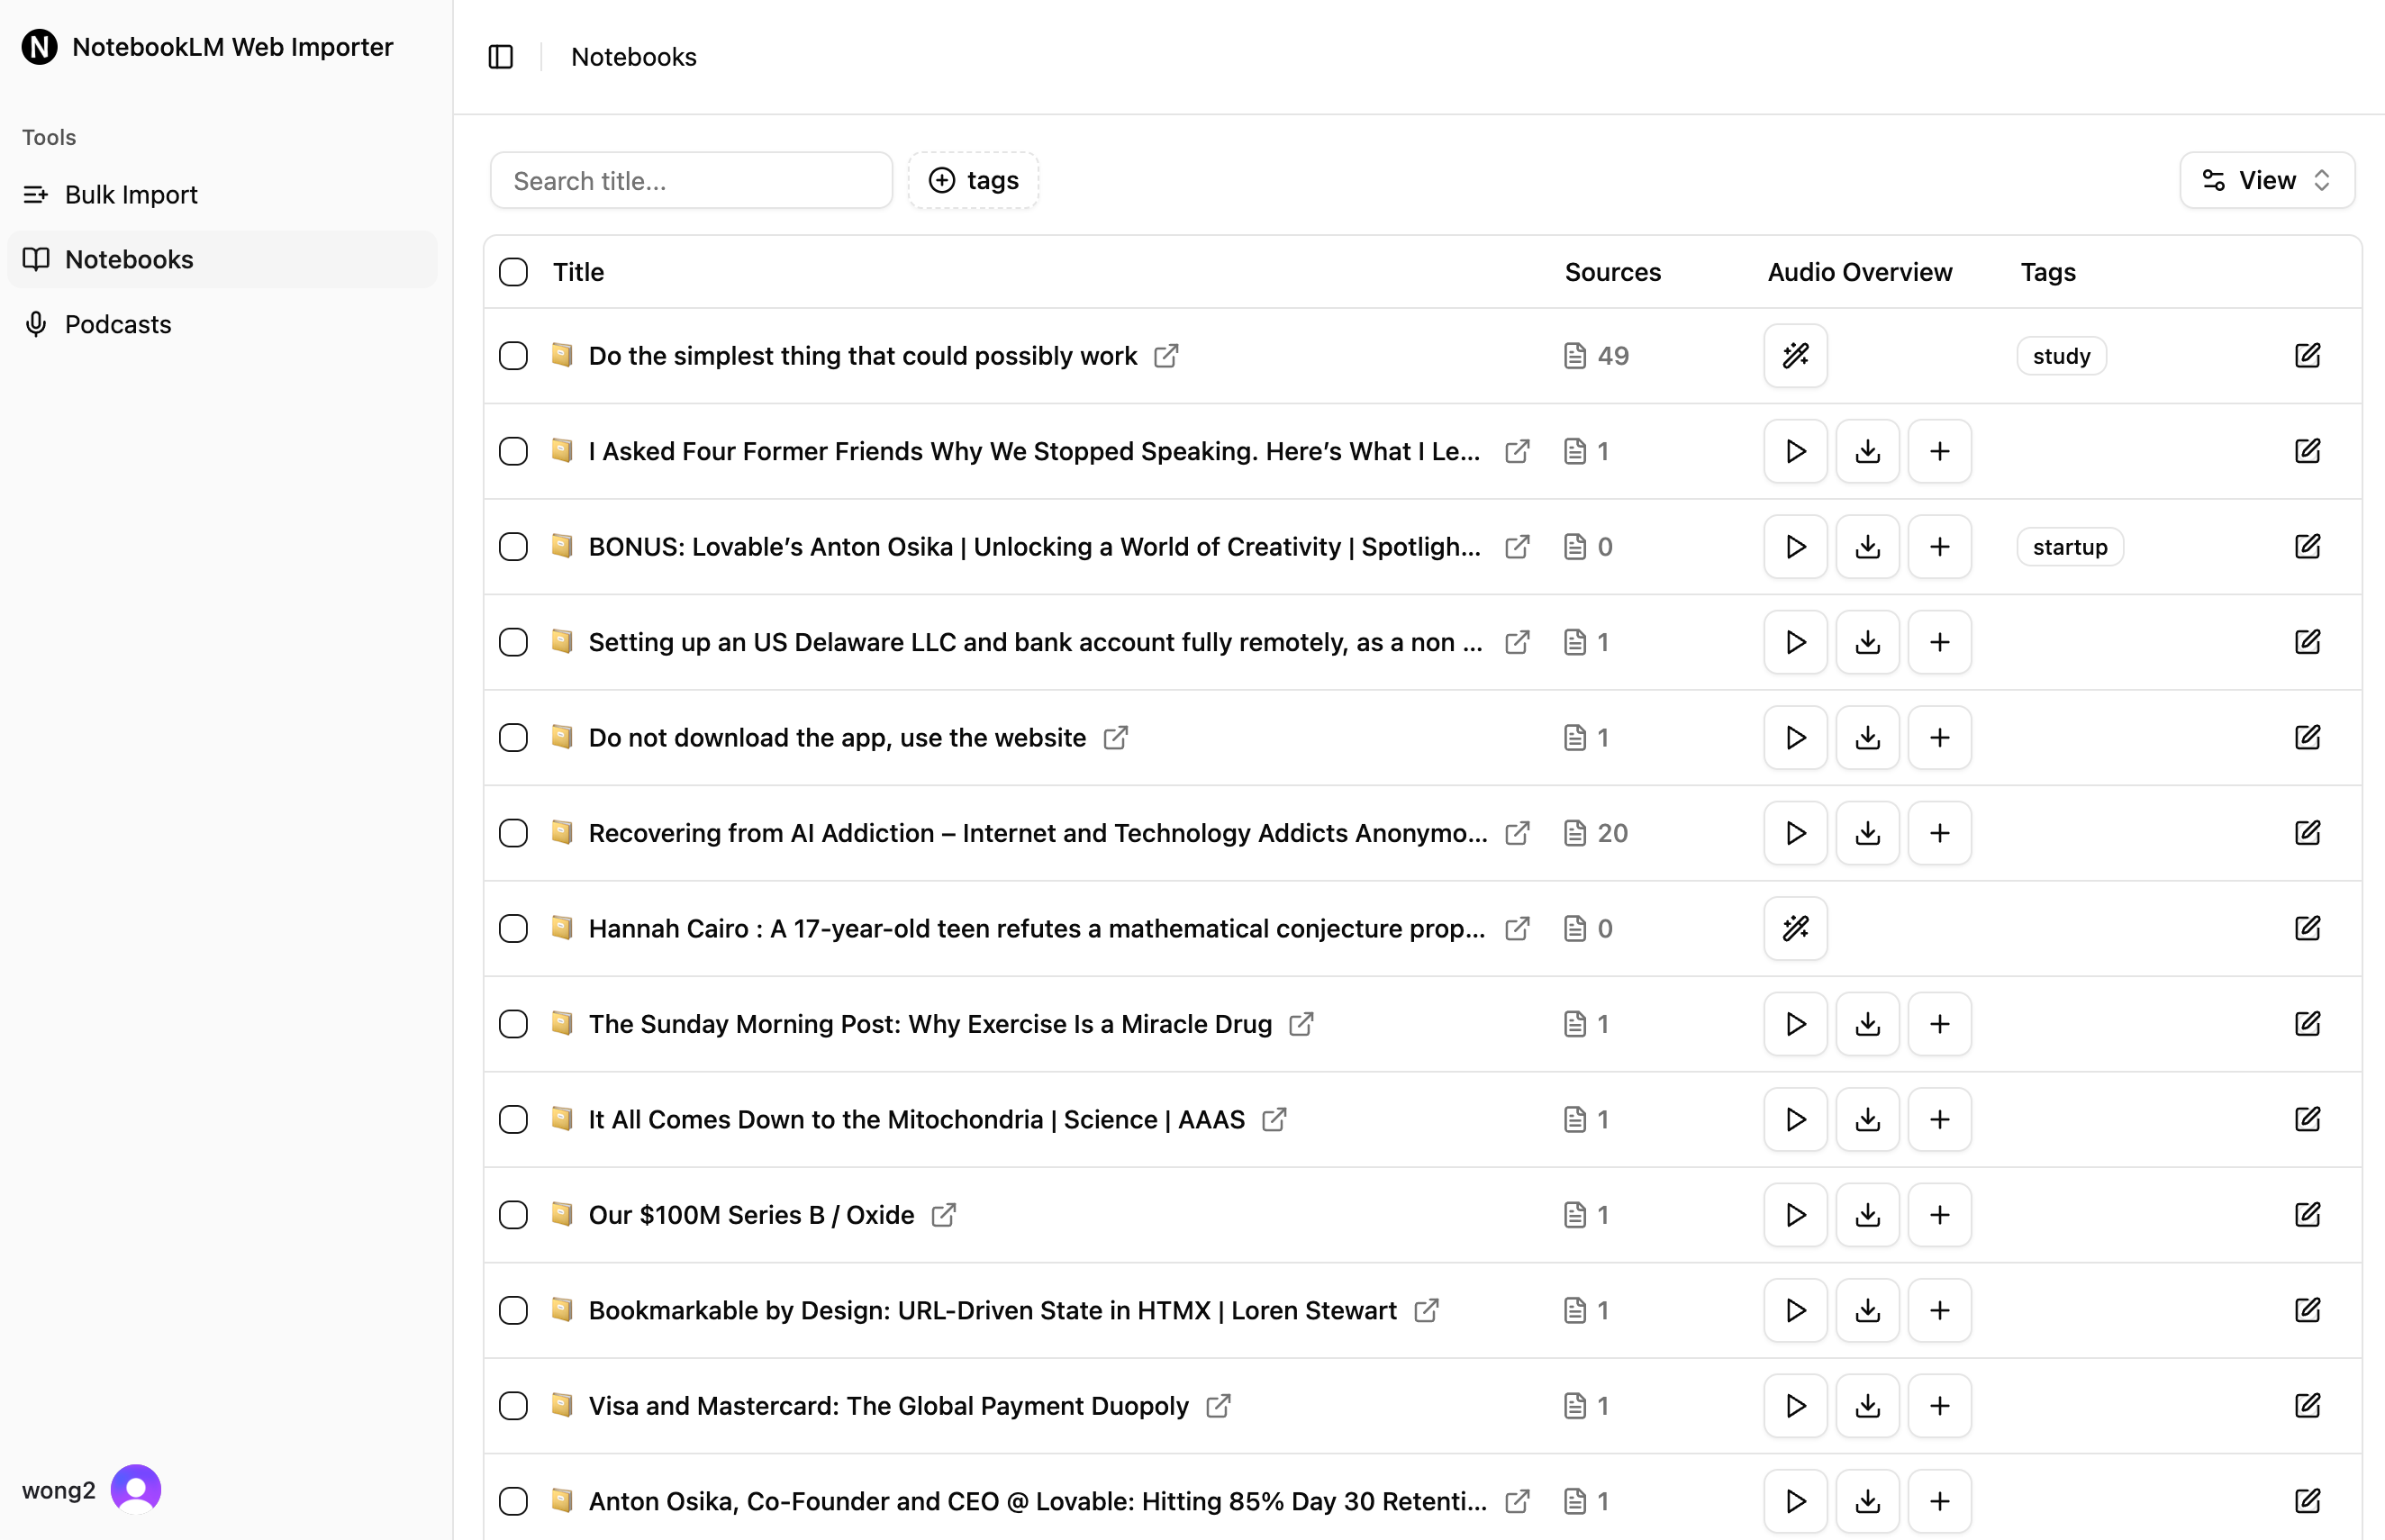Image resolution: width=2385 pixels, height=1540 pixels.
Task: Play audio for Mitochondria Science AAAS row
Action: tap(1795, 1119)
